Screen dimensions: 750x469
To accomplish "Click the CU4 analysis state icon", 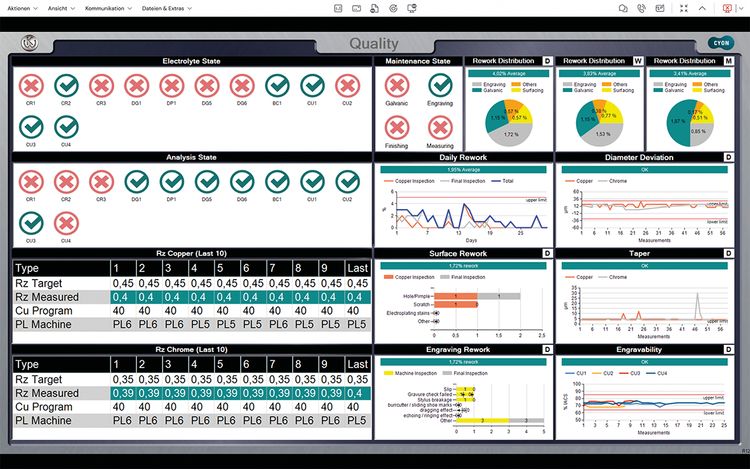I will tap(66, 224).
